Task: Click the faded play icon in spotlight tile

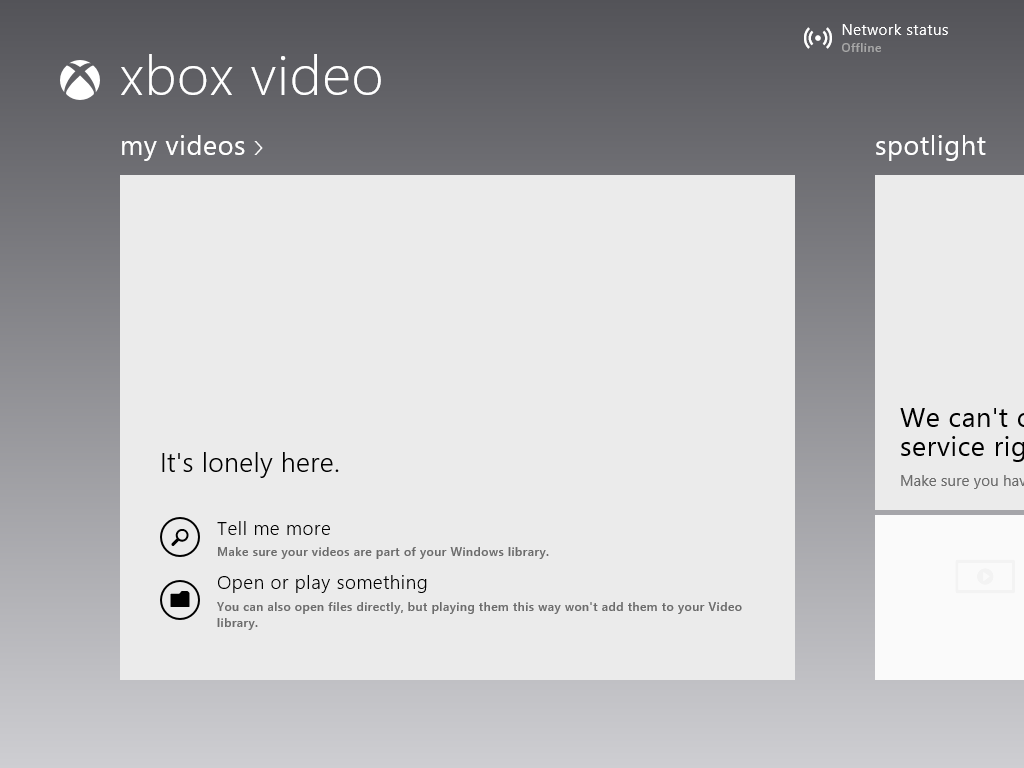Action: click(985, 577)
